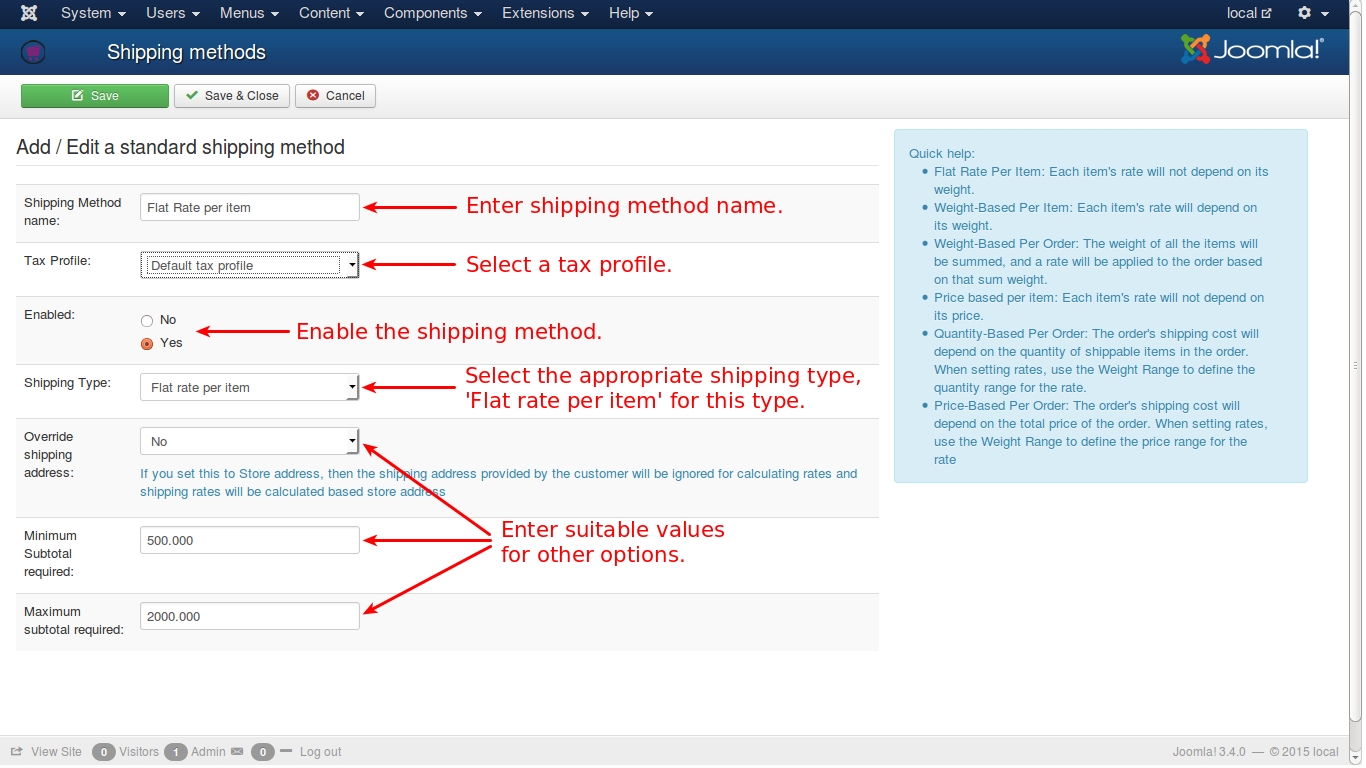Open the Override shipping address dropdown
This screenshot has width=1366, height=768.
click(x=249, y=441)
